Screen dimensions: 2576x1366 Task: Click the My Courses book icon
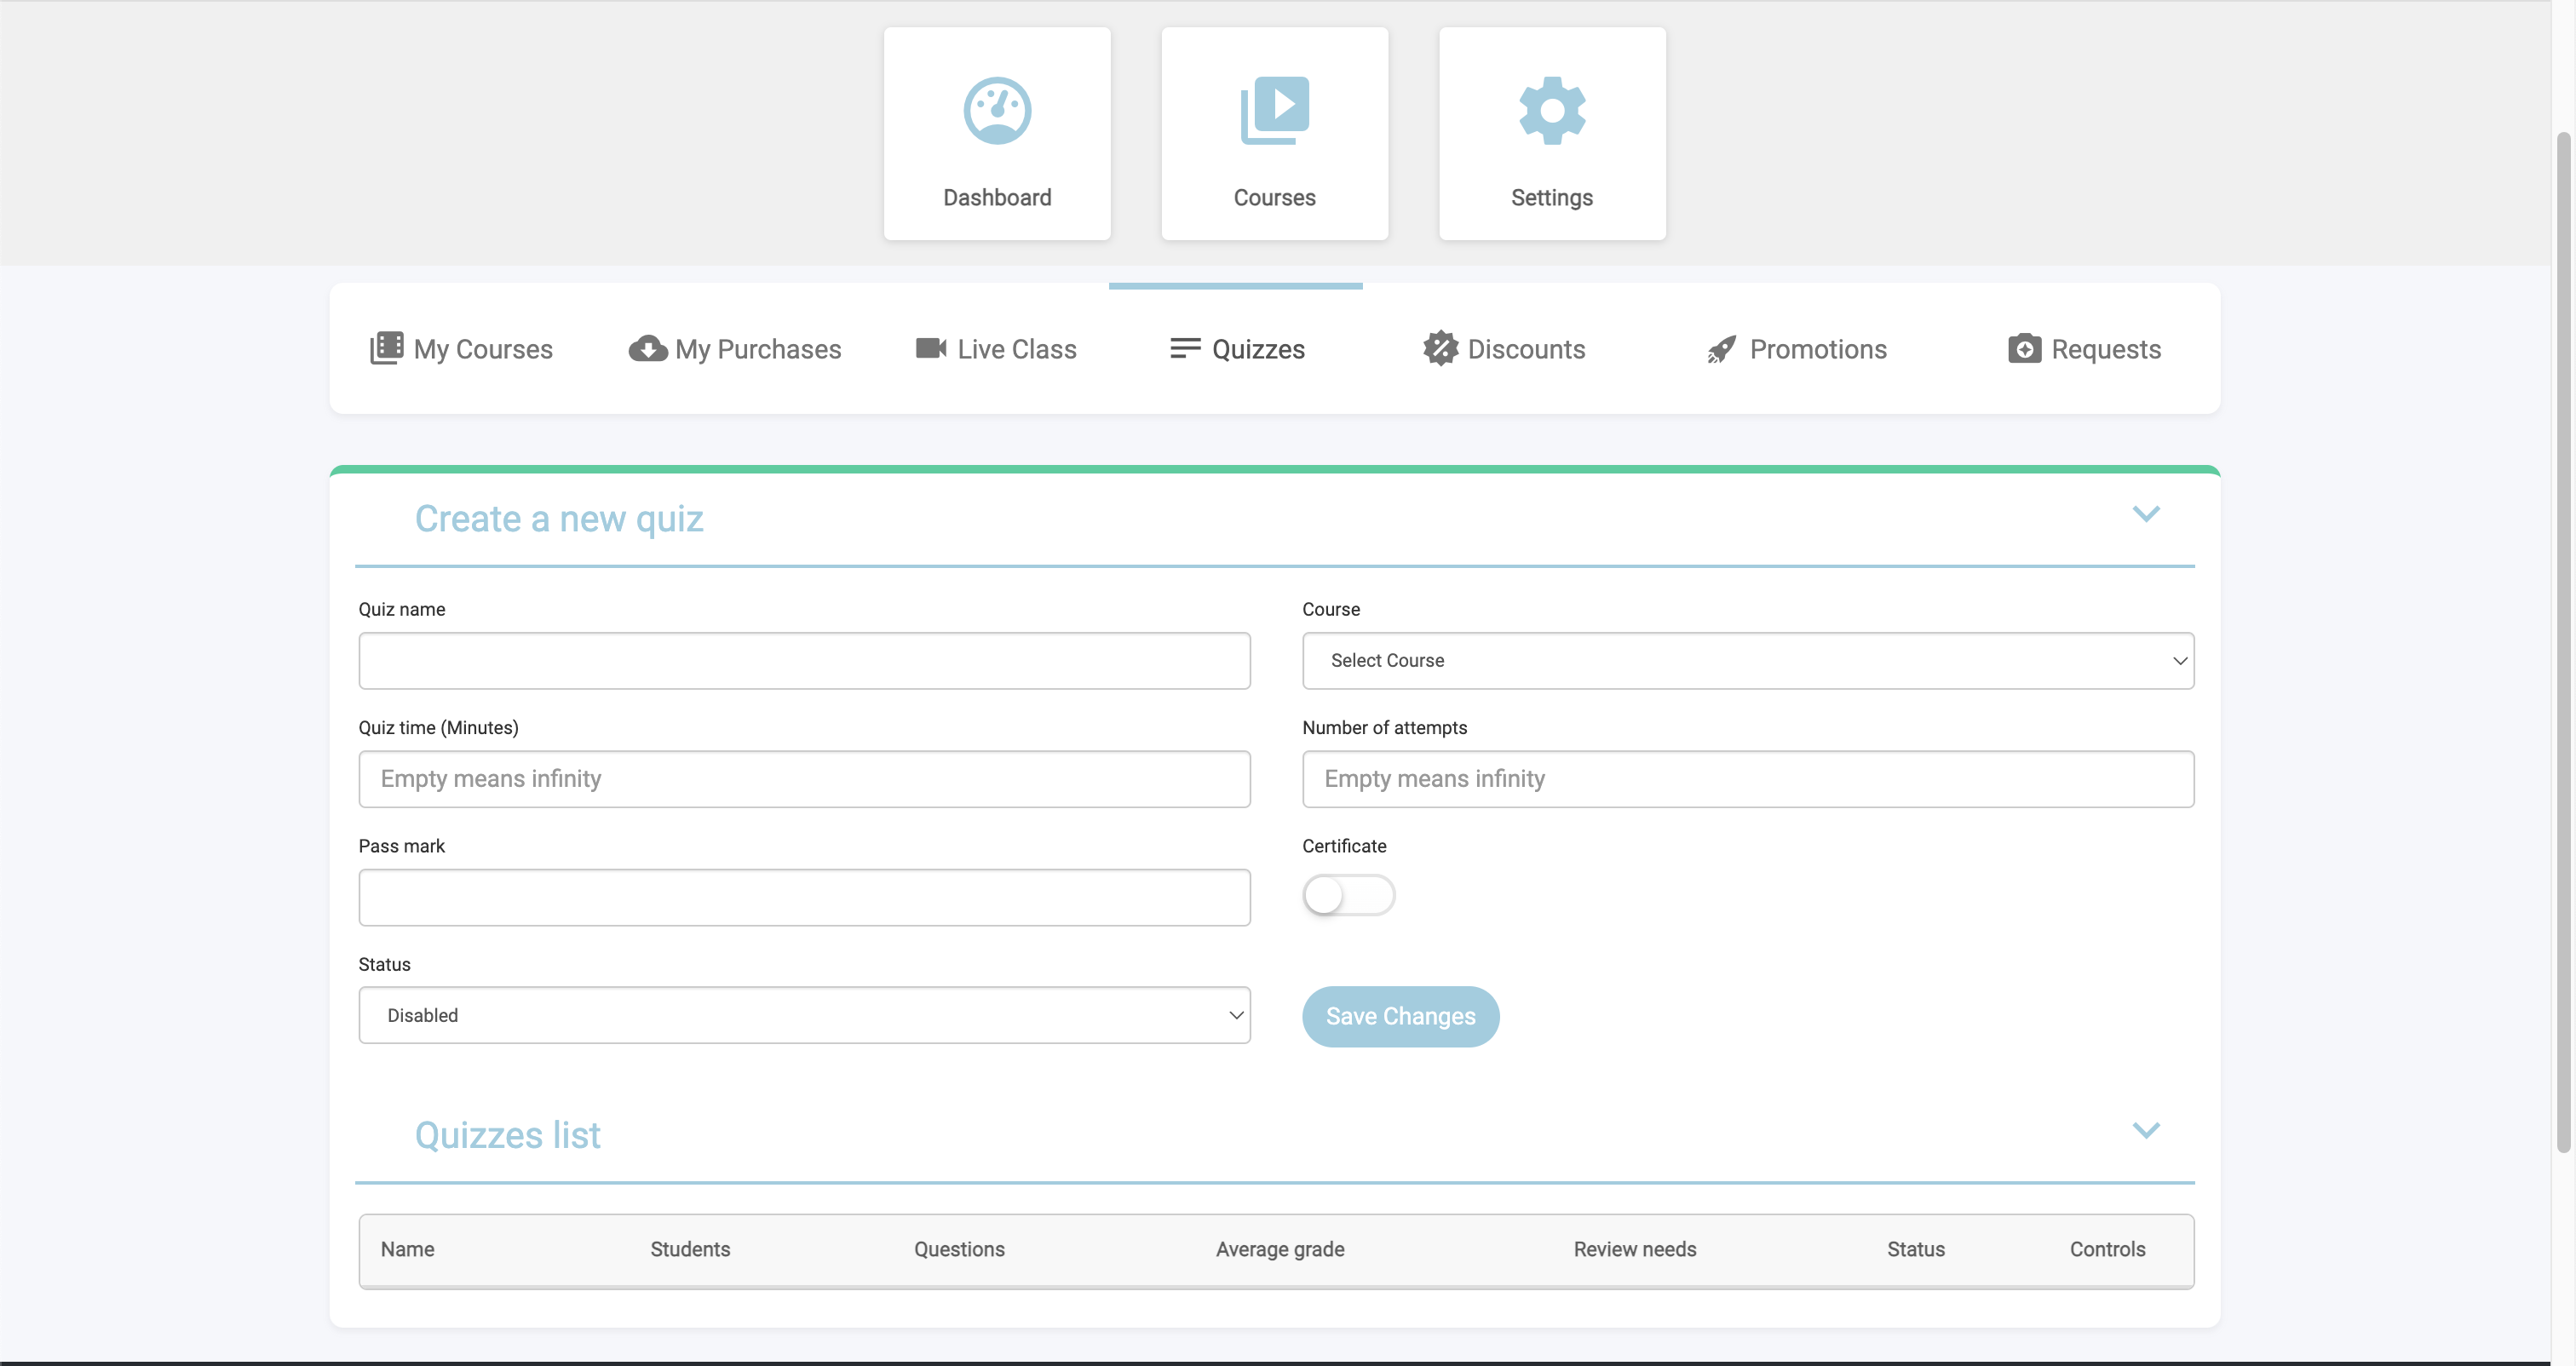click(387, 348)
